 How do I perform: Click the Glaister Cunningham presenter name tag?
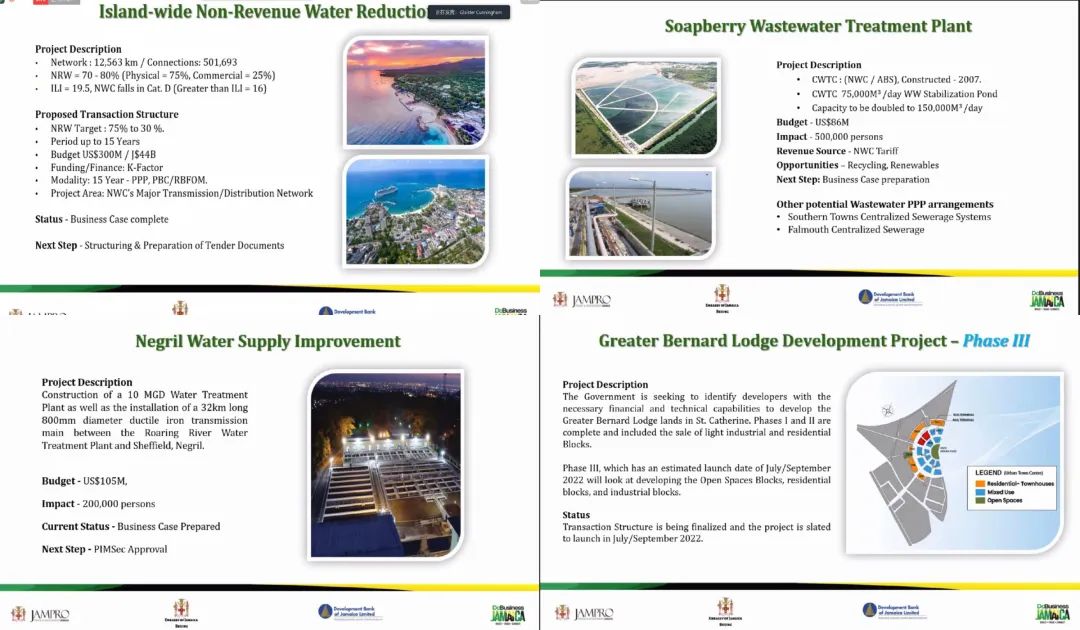tap(468, 12)
